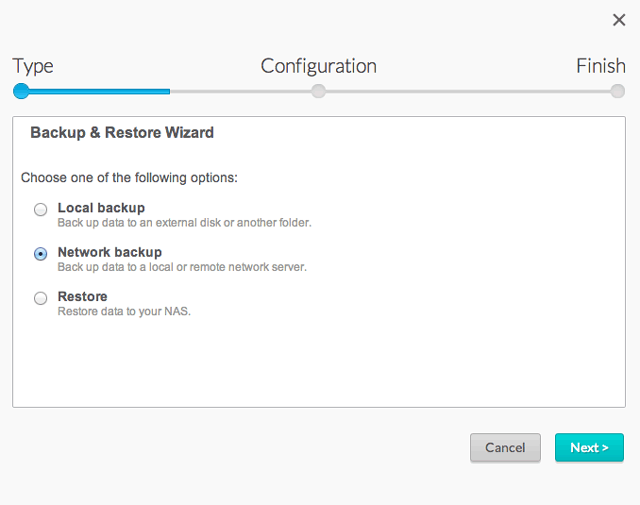
Task: Click the Next > button
Action: click(x=589, y=447)
